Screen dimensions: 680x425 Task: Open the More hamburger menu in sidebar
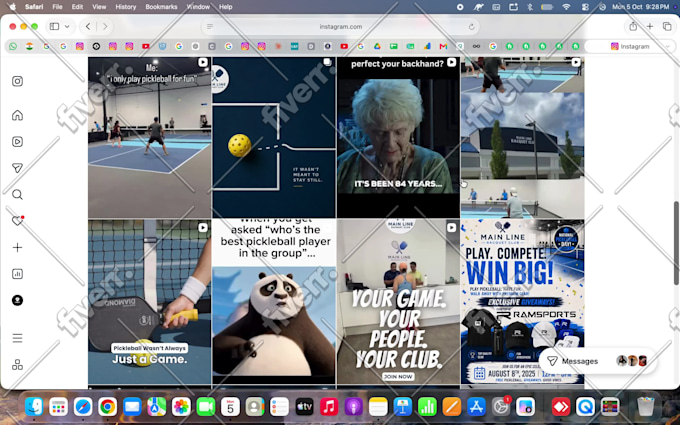[17, 338]
